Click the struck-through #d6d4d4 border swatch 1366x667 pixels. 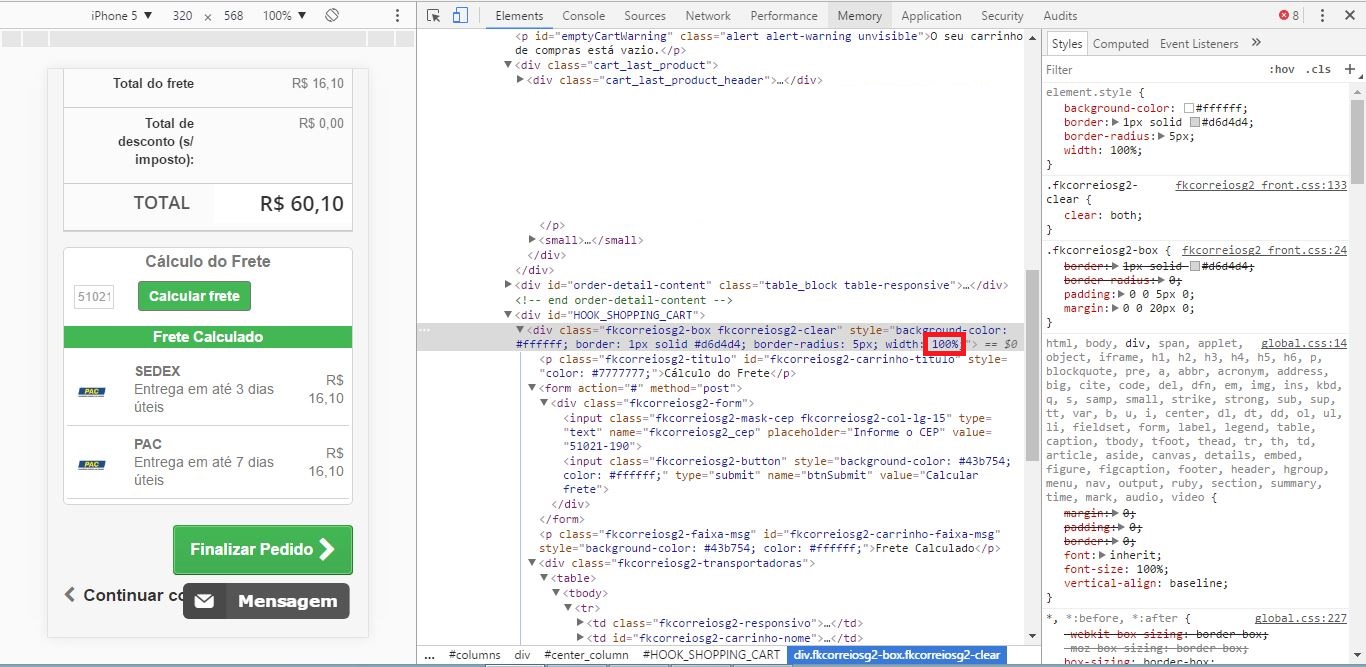(1195, 267)
